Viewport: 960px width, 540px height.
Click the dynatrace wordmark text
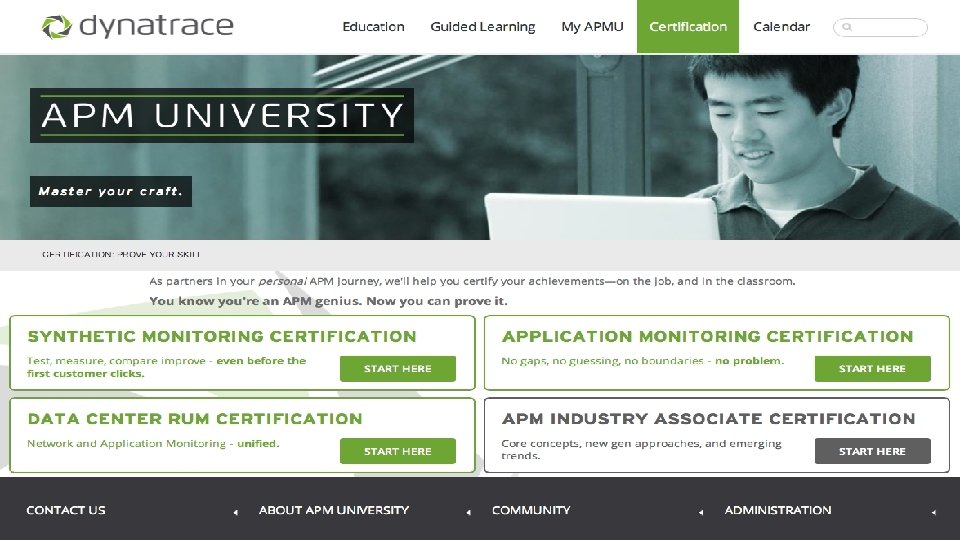pyautogui.click(x=157, y=26)
